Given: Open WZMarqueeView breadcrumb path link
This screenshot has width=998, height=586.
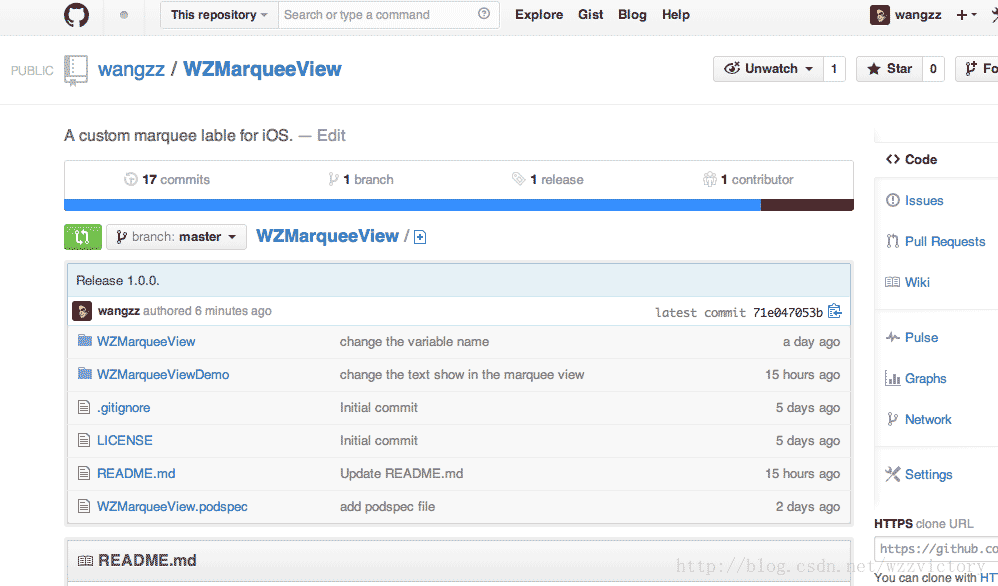Looking at the screenshot, I should pyautogui.click(x=327, y=236).
